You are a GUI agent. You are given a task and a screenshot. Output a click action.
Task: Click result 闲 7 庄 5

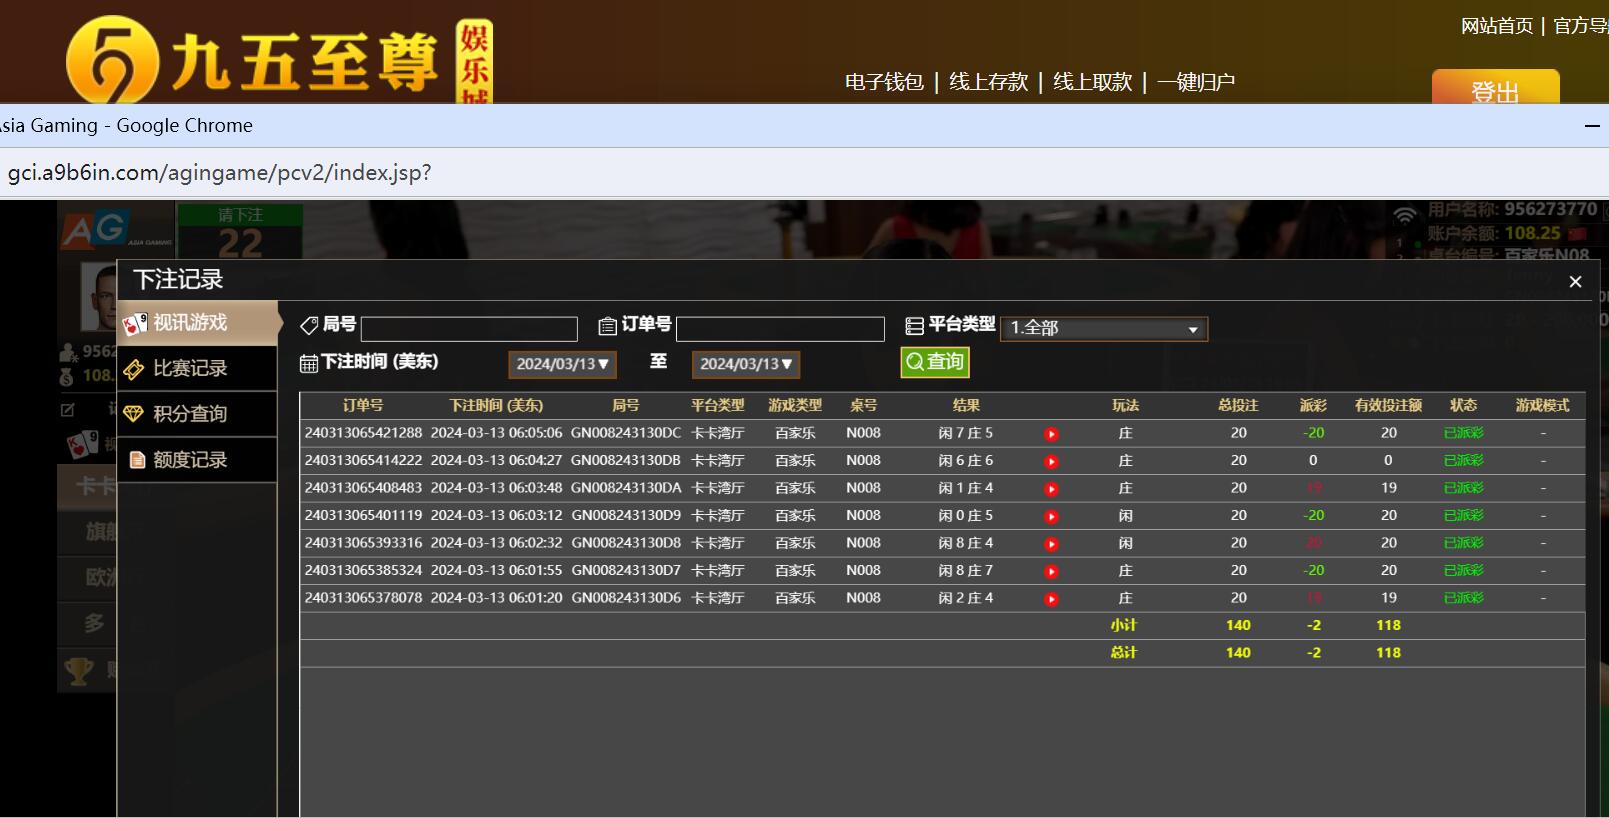point(966,433)
